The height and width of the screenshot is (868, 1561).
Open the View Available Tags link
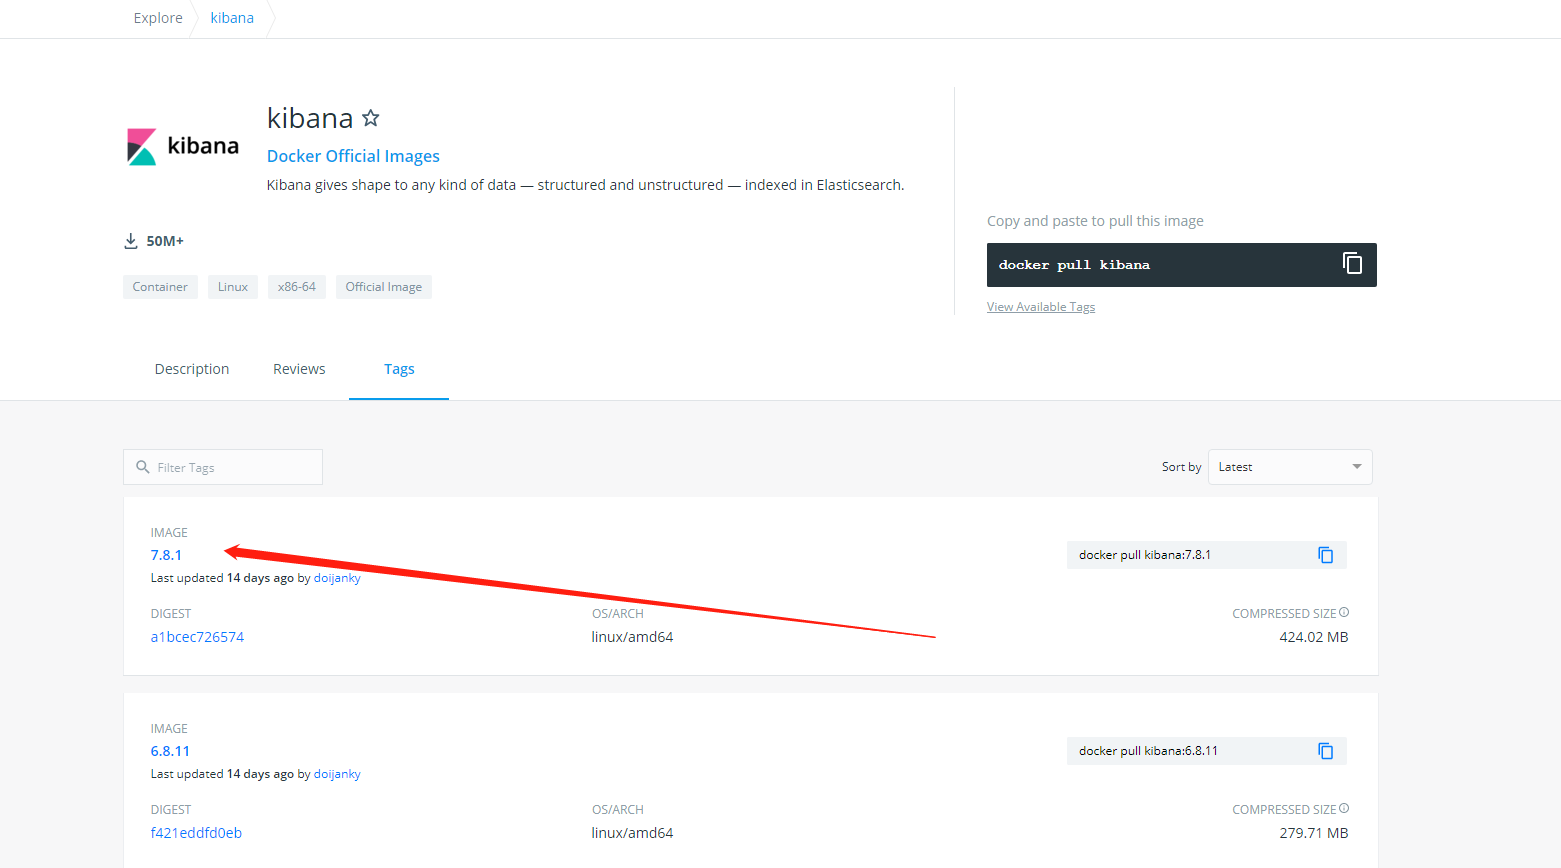(1041, 307)
